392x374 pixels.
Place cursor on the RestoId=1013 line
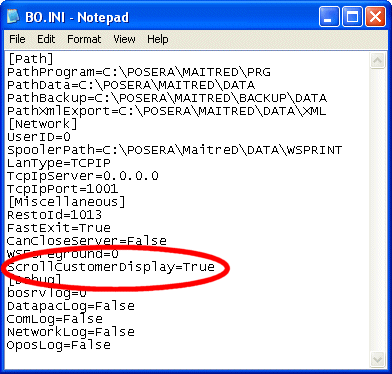(54, 215)
